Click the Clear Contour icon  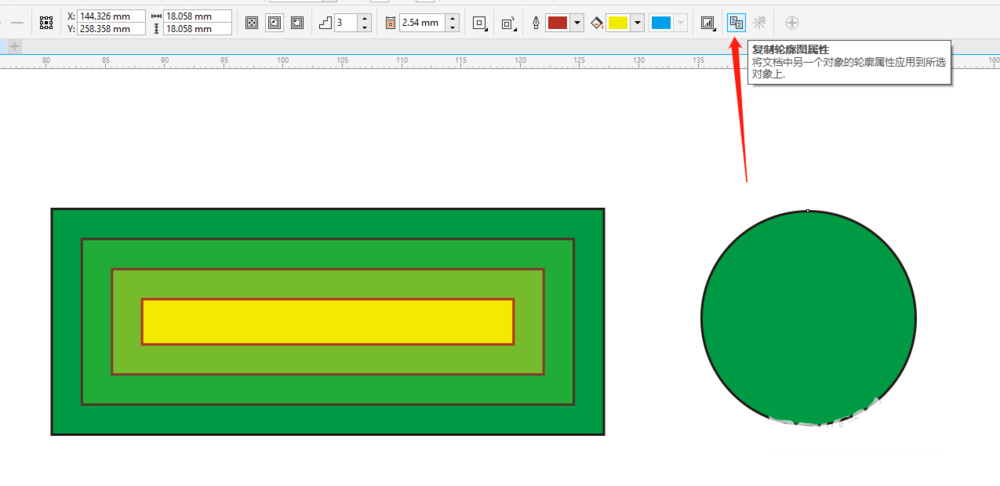click(761, 22)
